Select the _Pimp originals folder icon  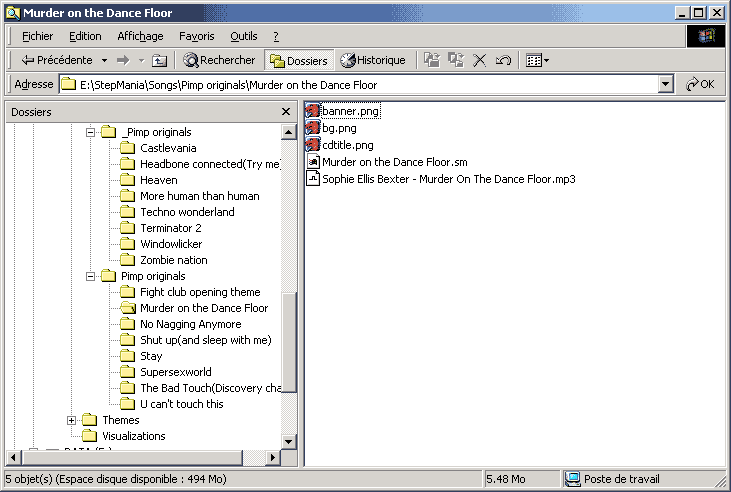108,132
